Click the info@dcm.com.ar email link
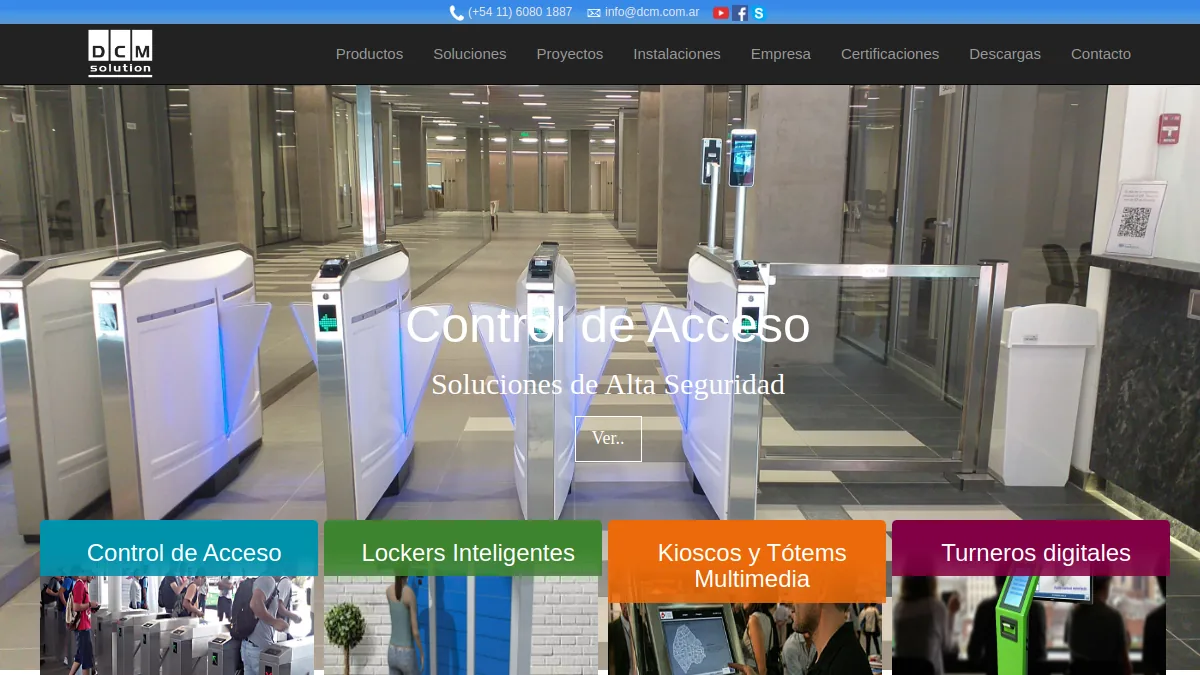The height and width of the screenshot is (675, 1200). click(x=652, y=12)
